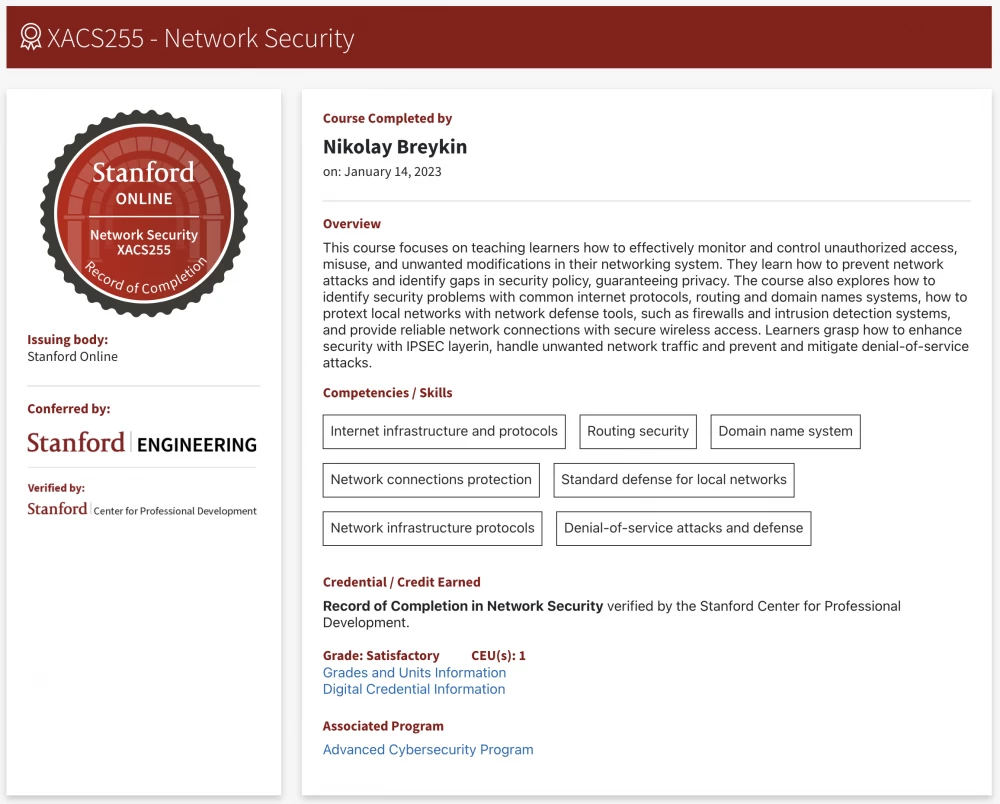
Task: Select the Routing security skill tag
Action: coord(638,432)
